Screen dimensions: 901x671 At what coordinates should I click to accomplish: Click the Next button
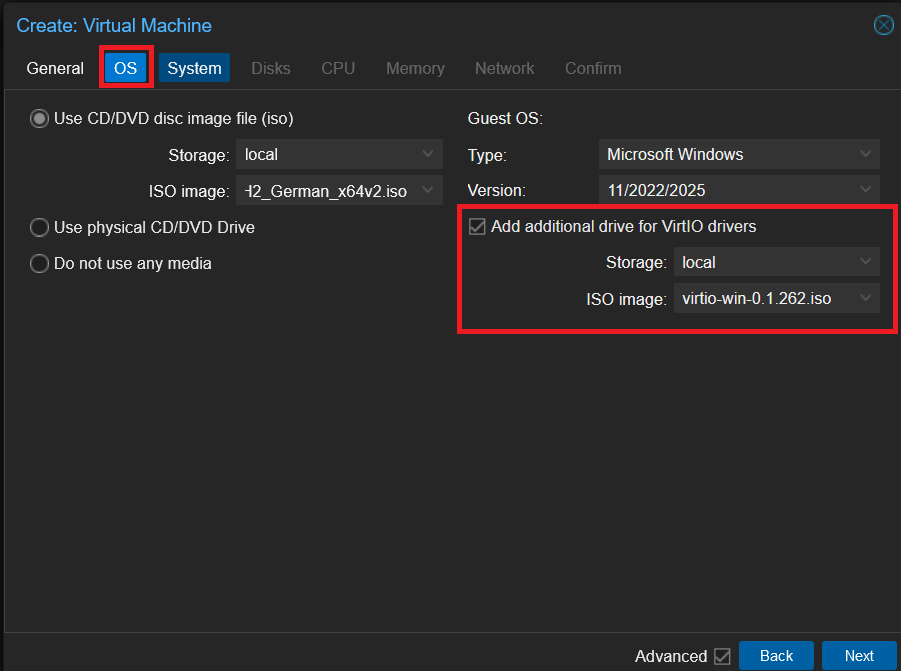click(x=859, y=656)
